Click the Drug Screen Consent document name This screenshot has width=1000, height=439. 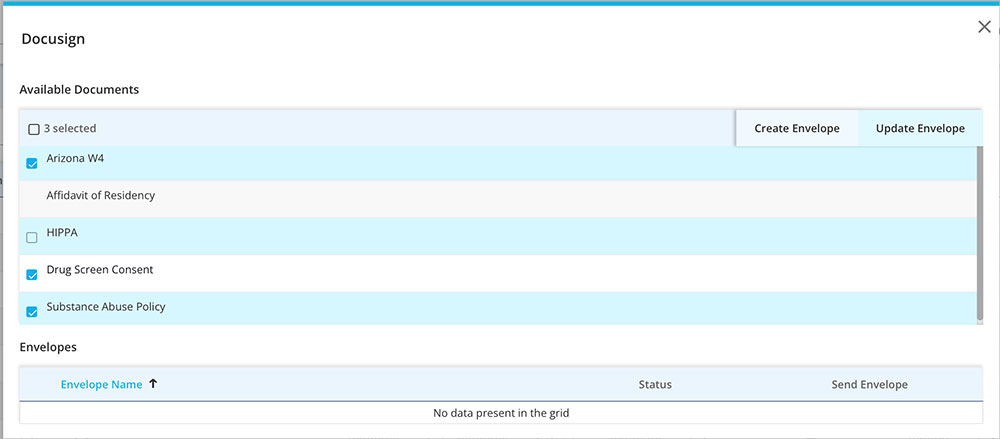point(99,269)
